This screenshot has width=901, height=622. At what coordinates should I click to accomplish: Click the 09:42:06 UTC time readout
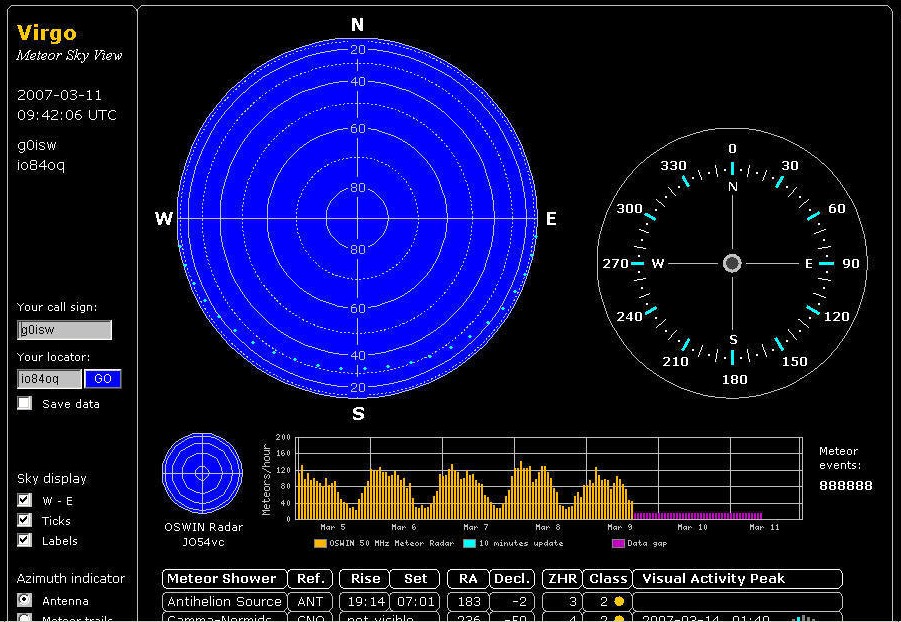click(67, 115)
